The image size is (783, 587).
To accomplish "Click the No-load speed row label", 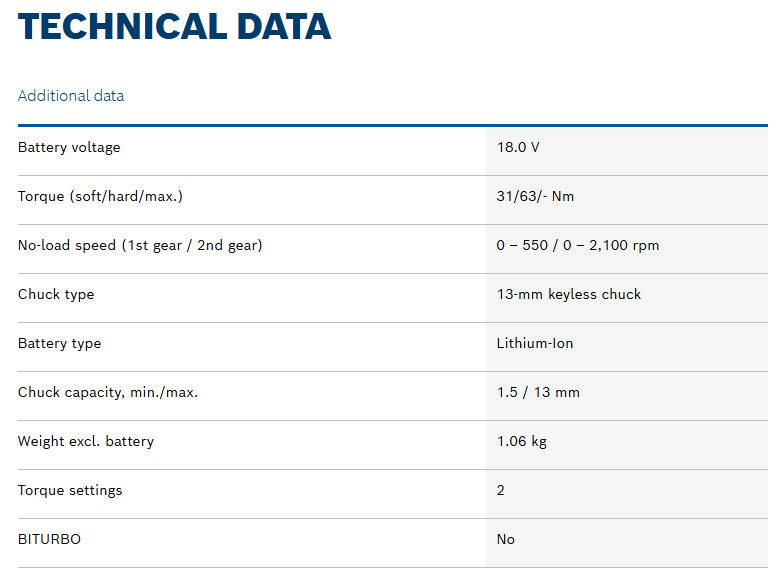I will [x=140, y=246].
